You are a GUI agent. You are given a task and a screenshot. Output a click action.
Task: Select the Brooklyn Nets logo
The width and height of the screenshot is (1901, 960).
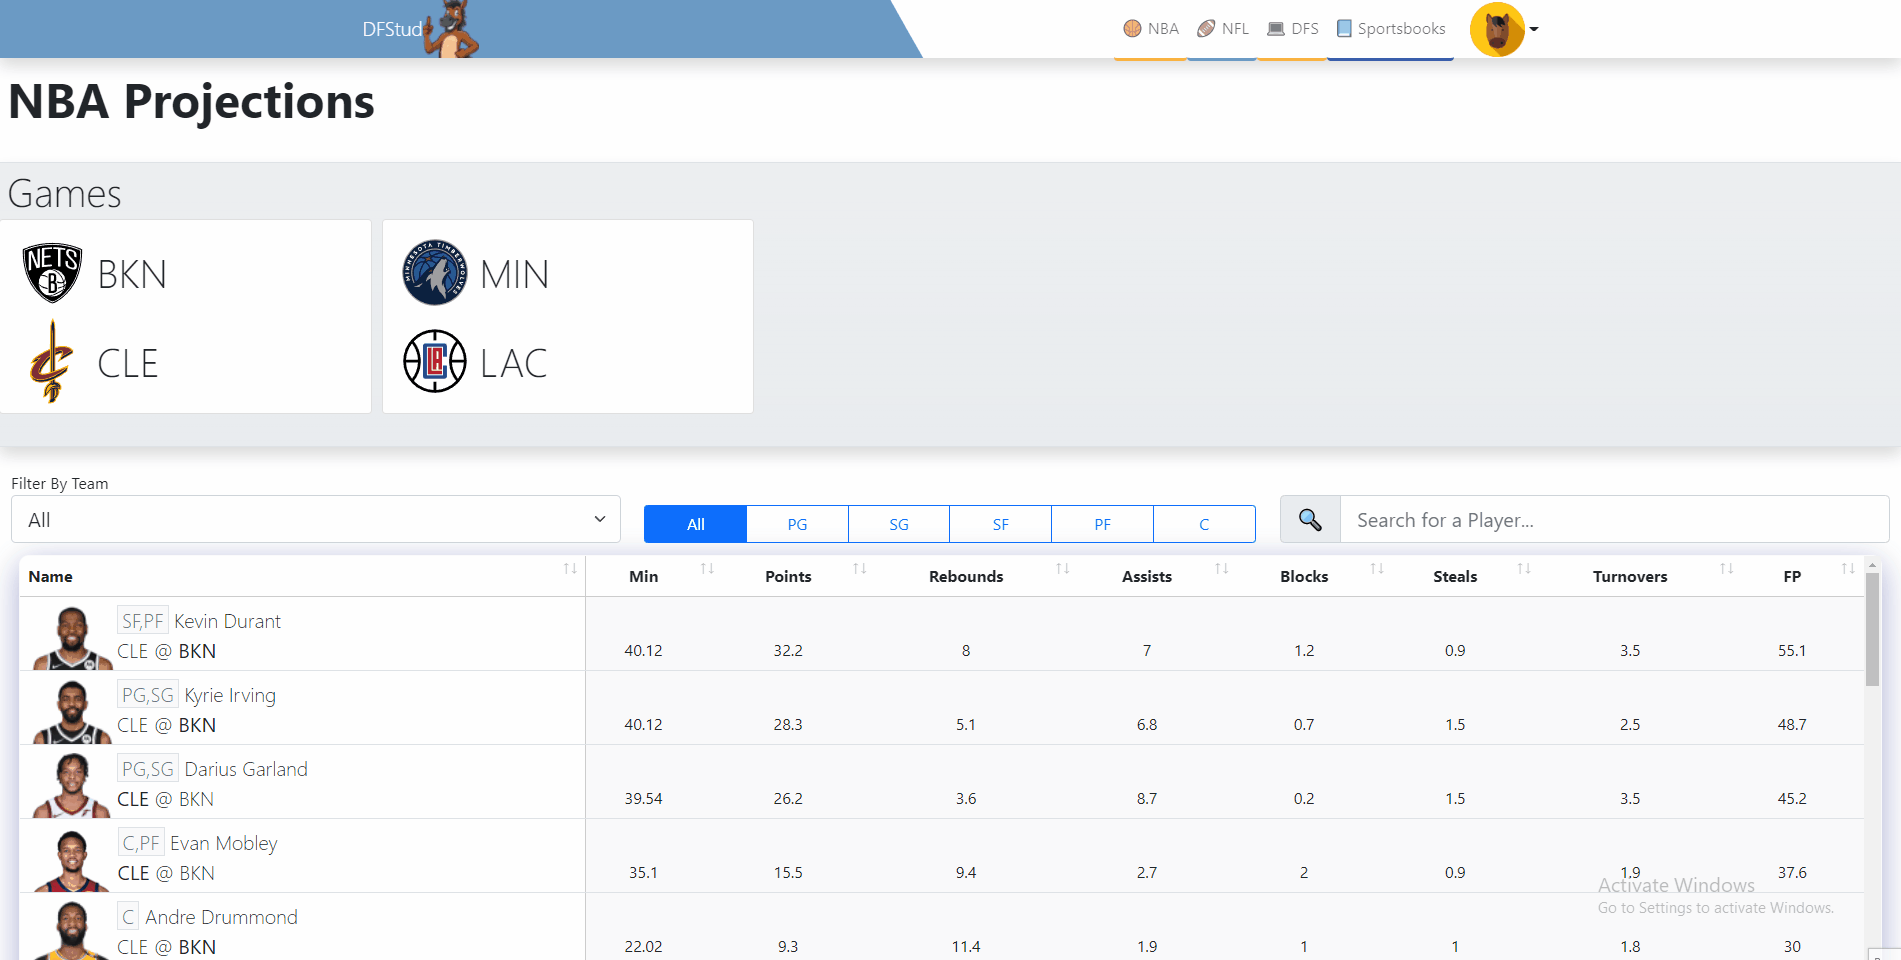pyautogui.click(x=52, y=273)
